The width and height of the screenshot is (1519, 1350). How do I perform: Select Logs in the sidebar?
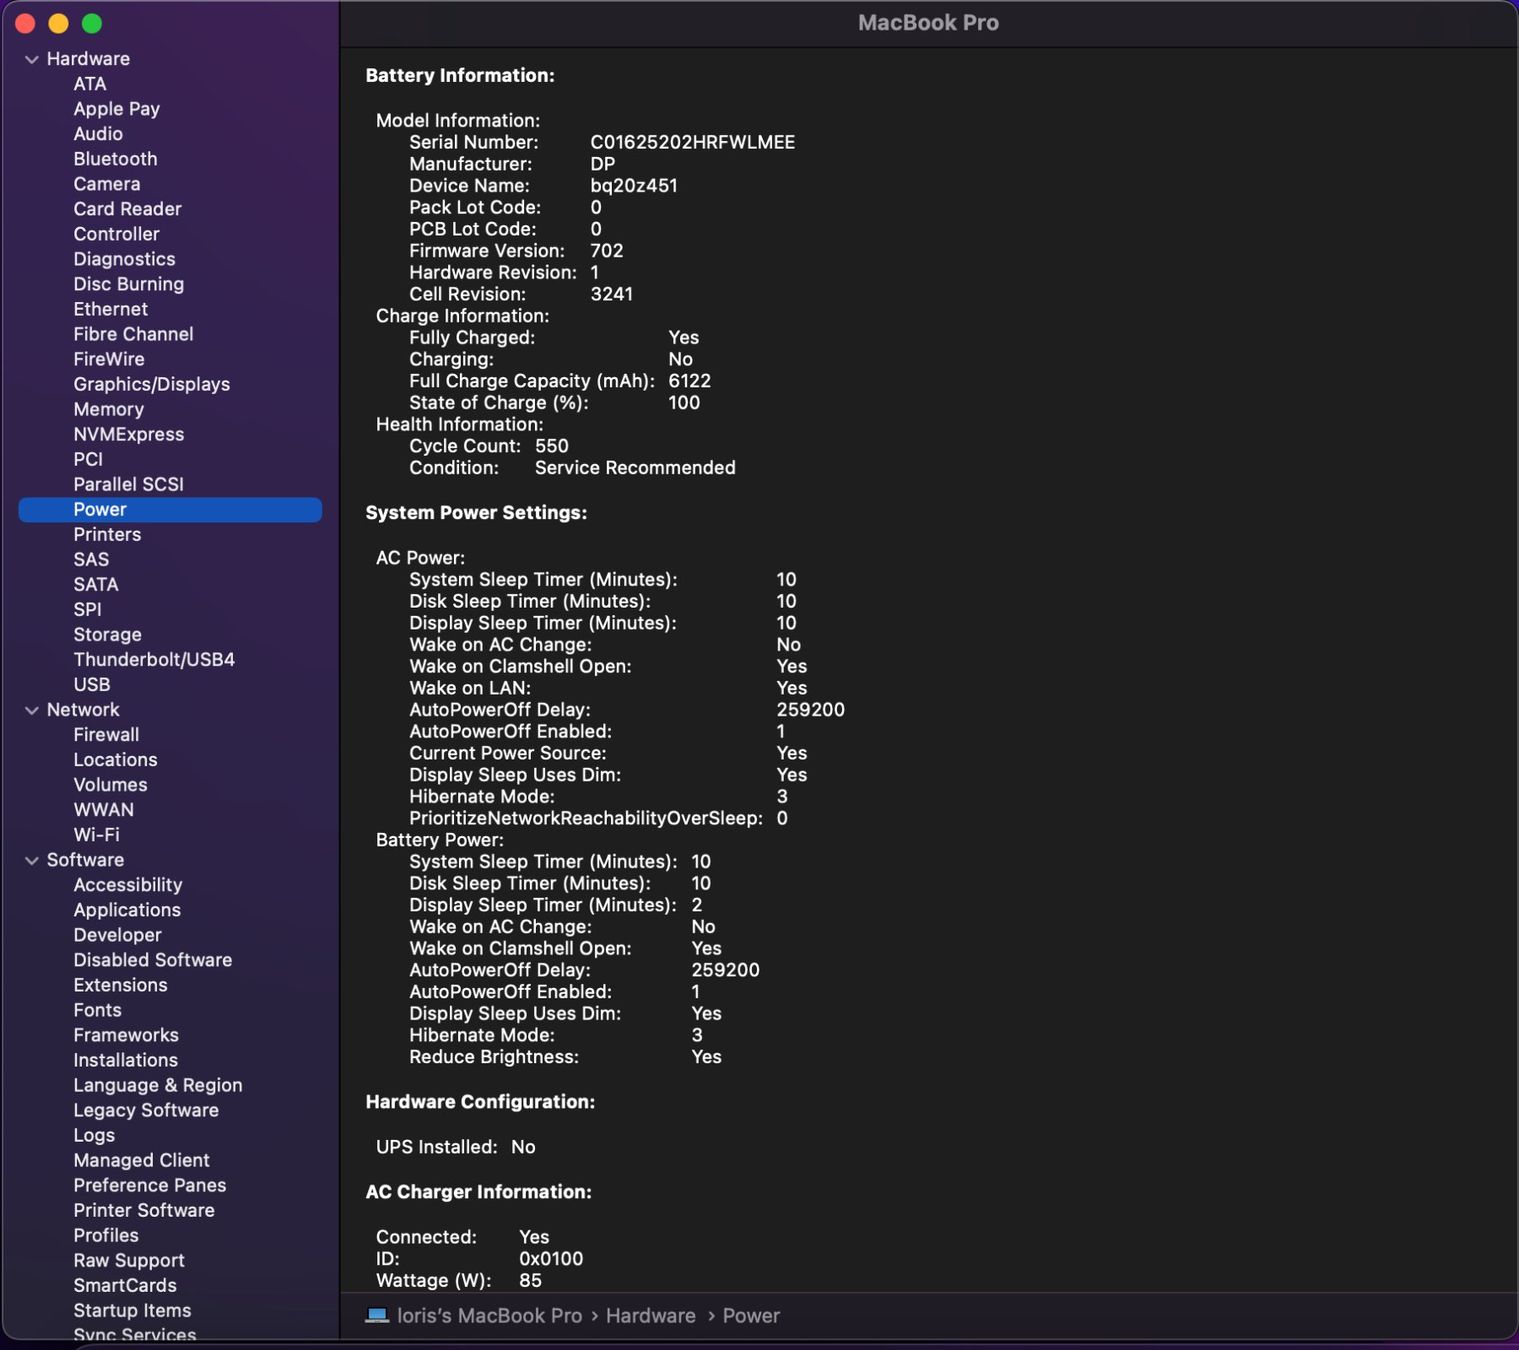(94, 1135)
